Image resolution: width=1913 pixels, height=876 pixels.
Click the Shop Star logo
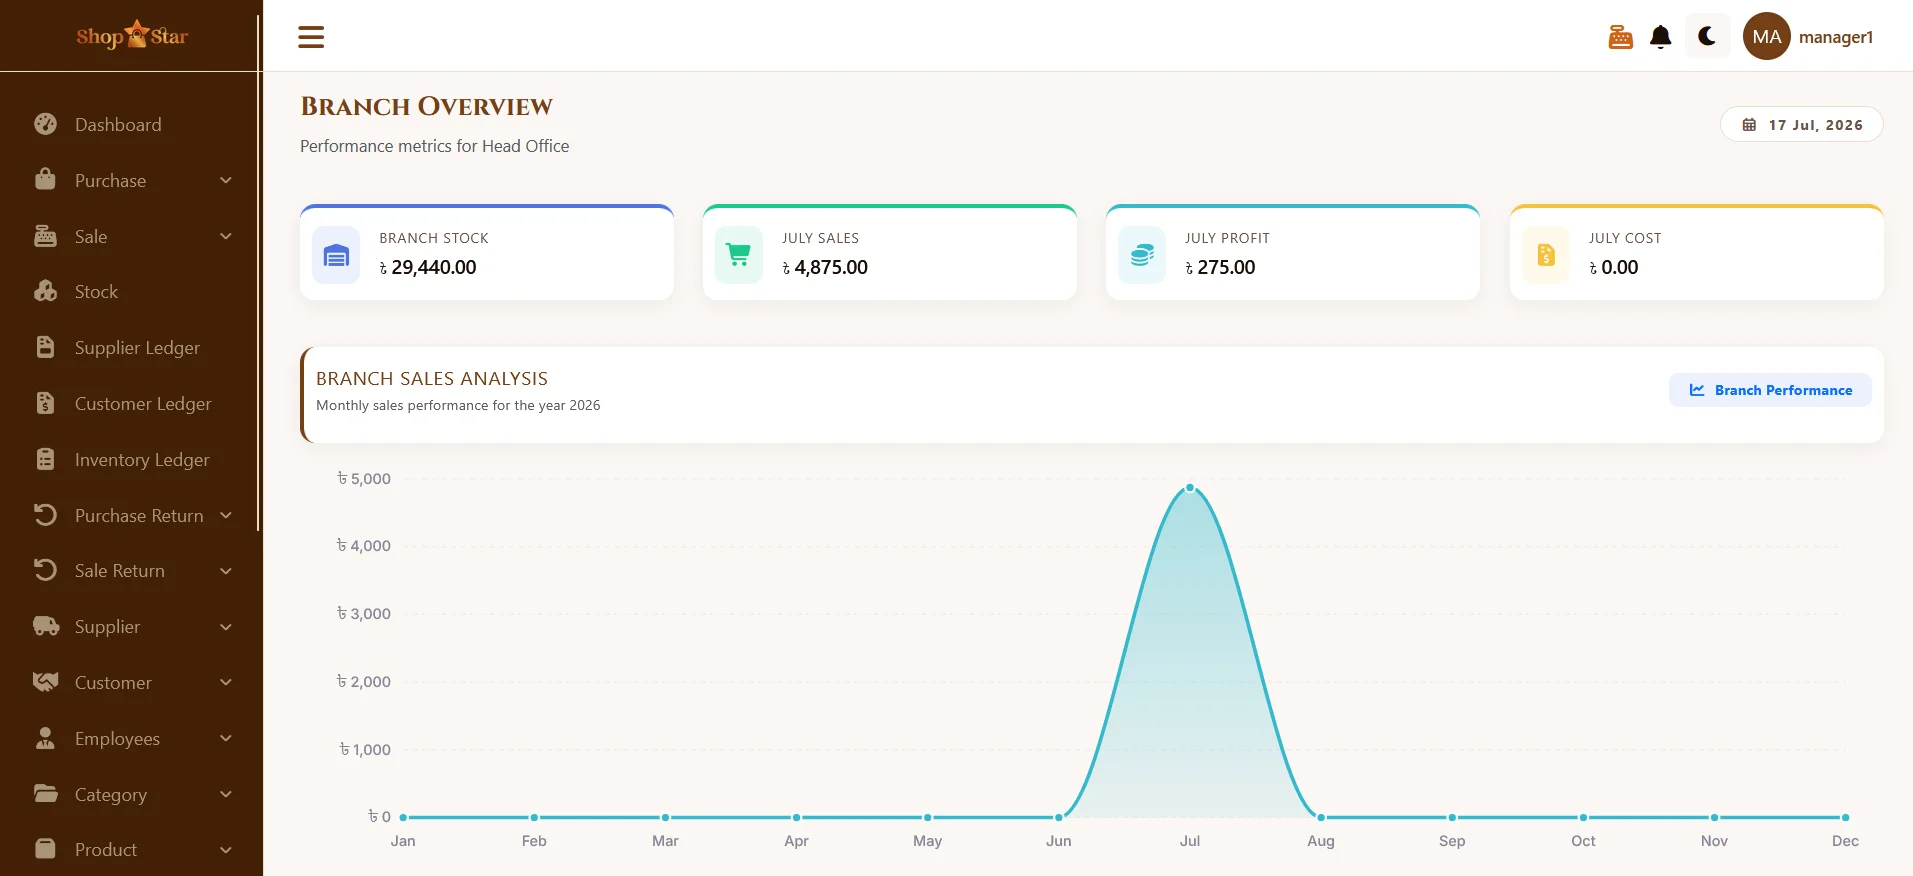coord(132,36)
